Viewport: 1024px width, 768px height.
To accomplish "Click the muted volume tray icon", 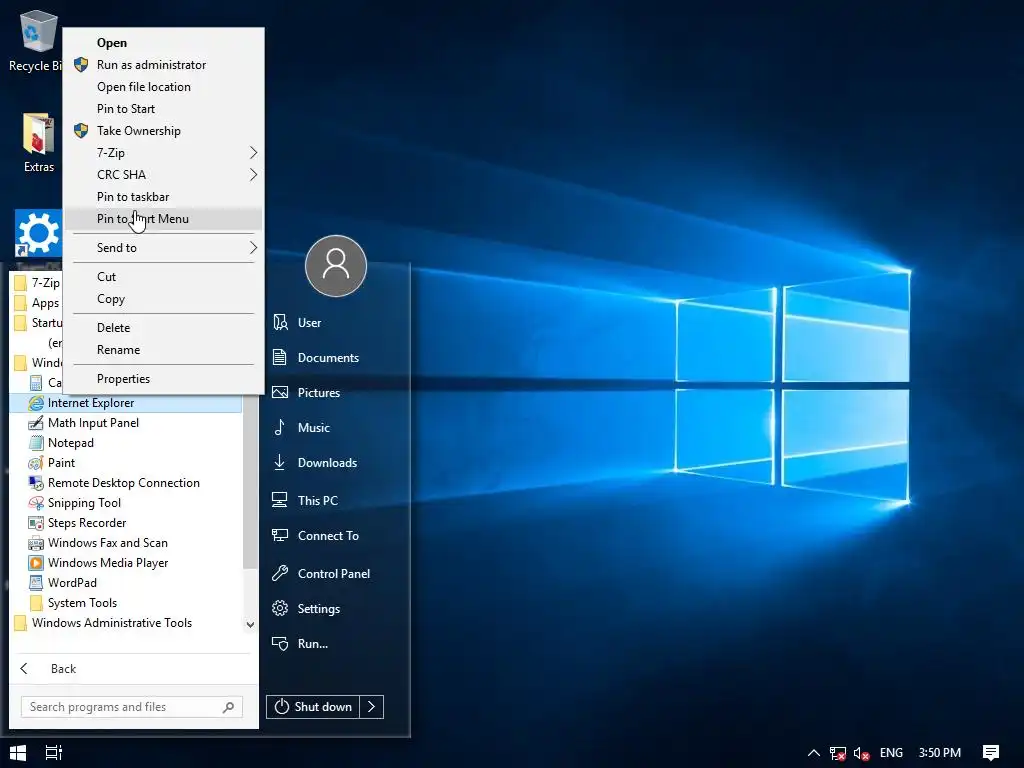I will (x=861, y=753).
